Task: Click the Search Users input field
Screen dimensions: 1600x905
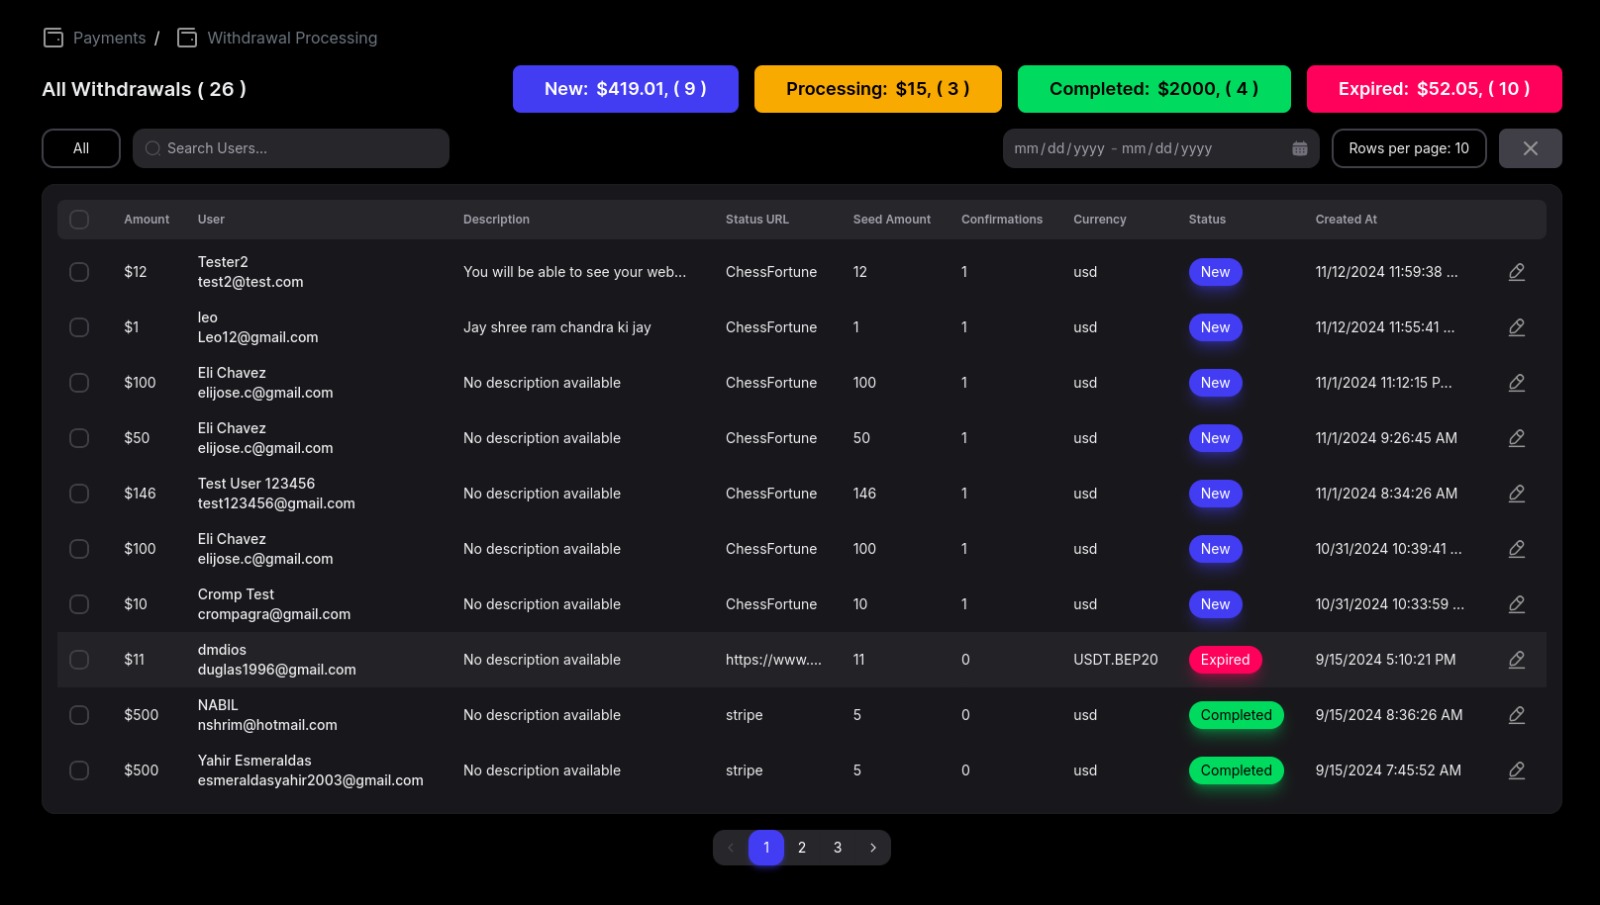Action: point(300,149)
